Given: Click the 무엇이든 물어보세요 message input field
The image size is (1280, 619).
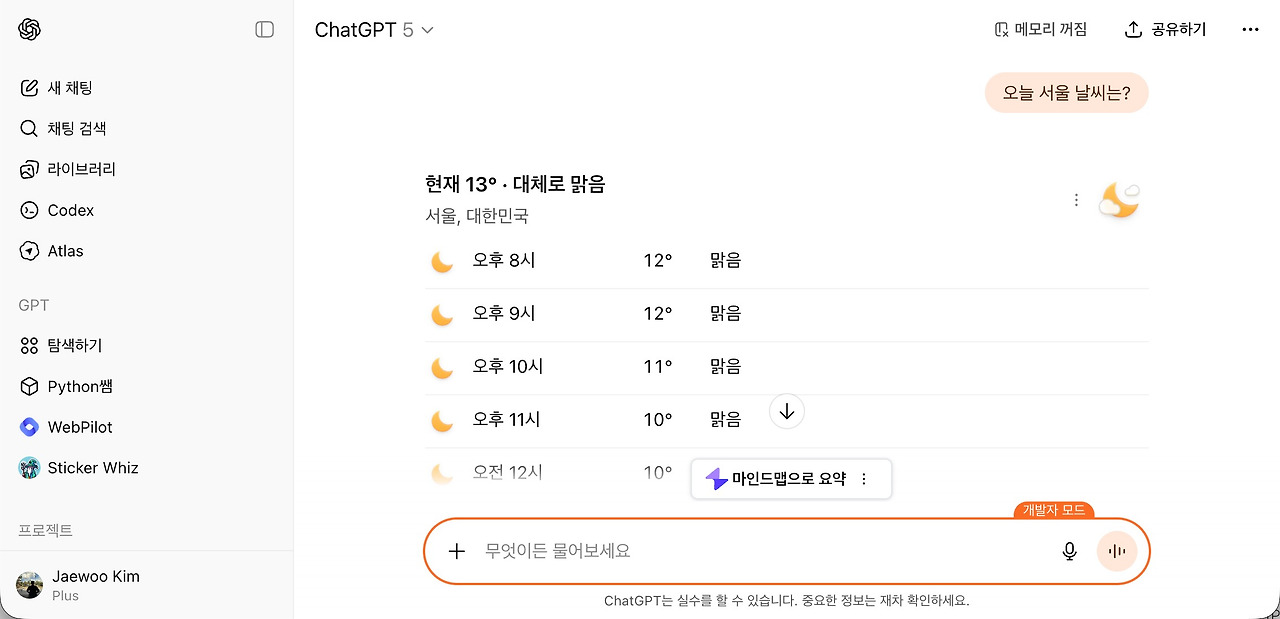Looking at the screenshot, I should coord(750,551).
